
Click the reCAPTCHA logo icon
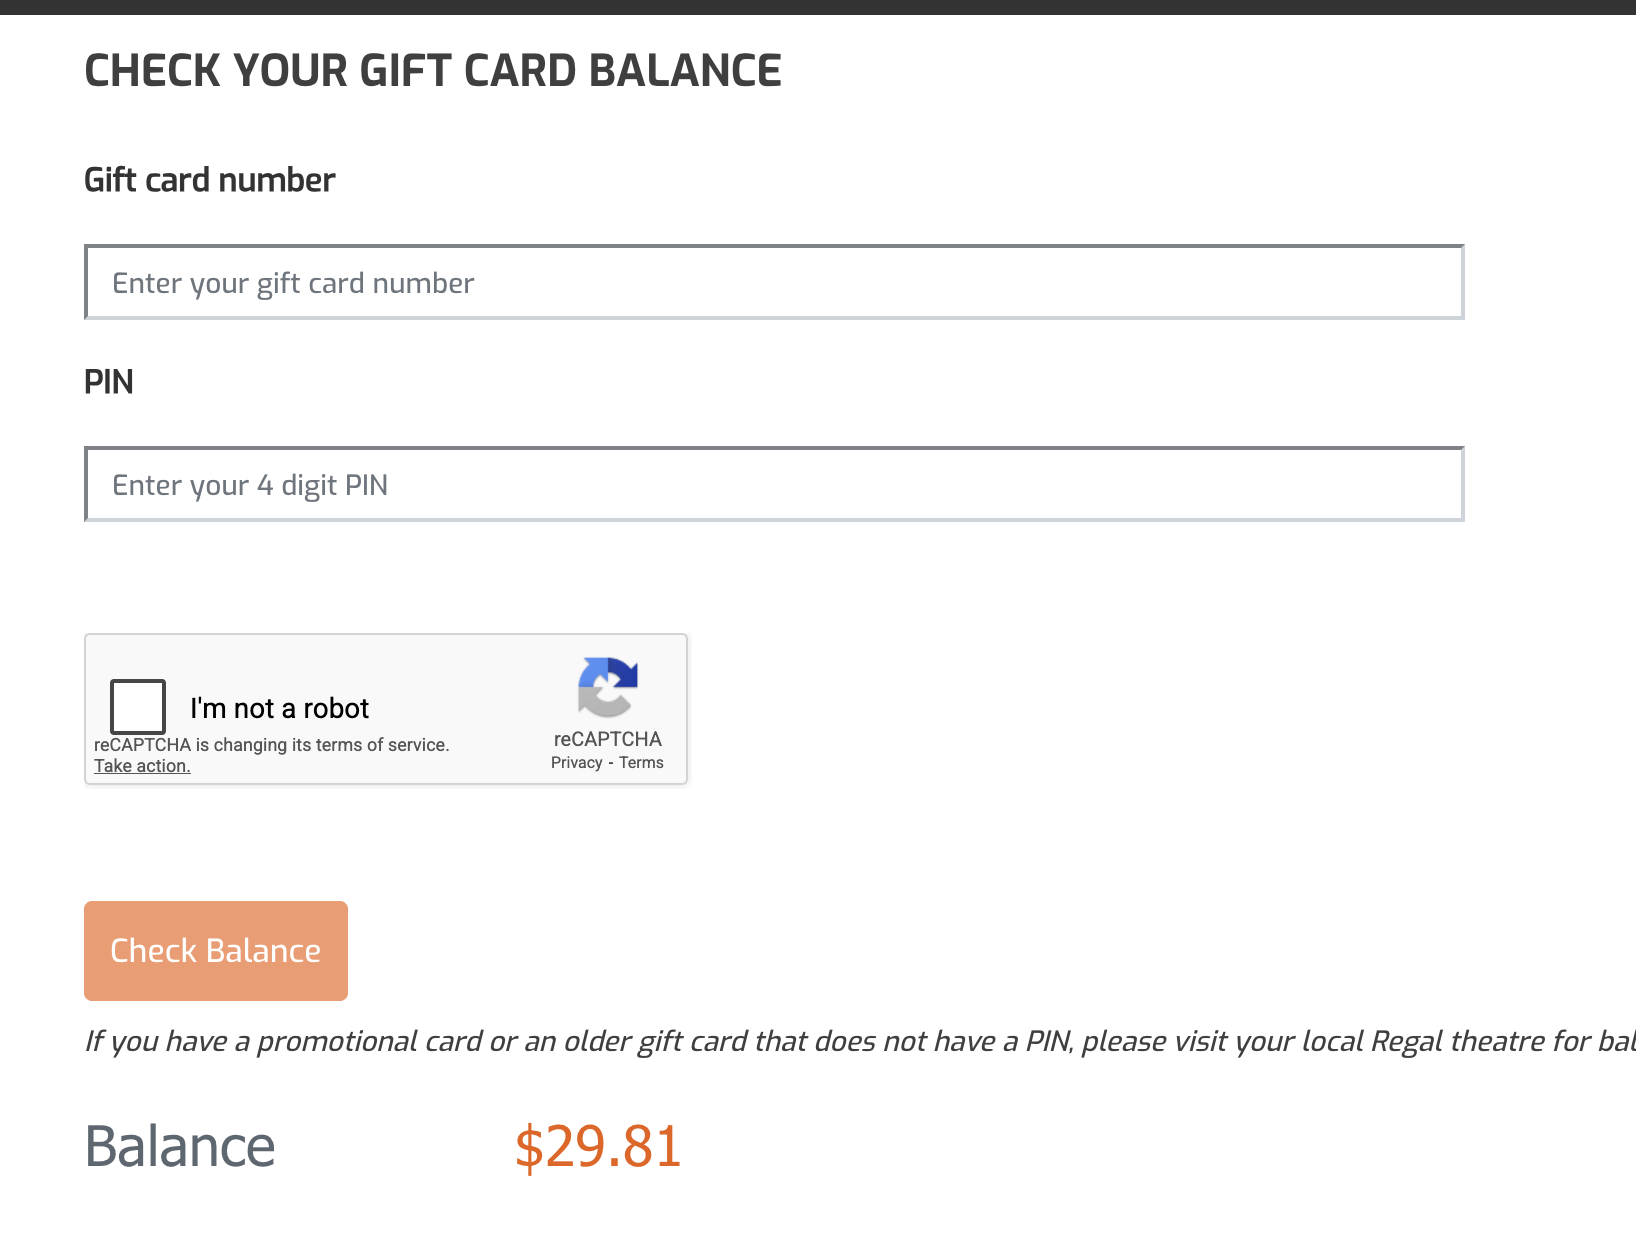(607, 687)
